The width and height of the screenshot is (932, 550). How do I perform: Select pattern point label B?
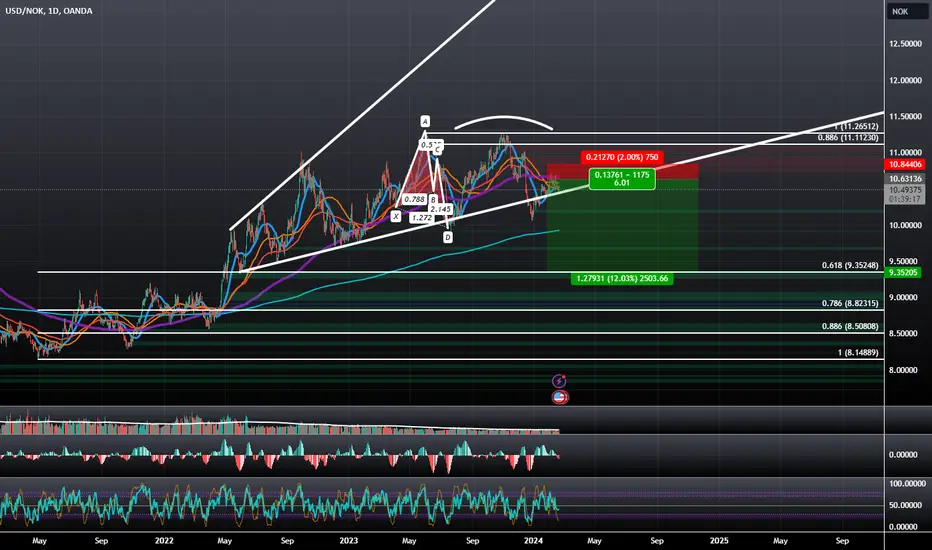(x=433, y=200)
